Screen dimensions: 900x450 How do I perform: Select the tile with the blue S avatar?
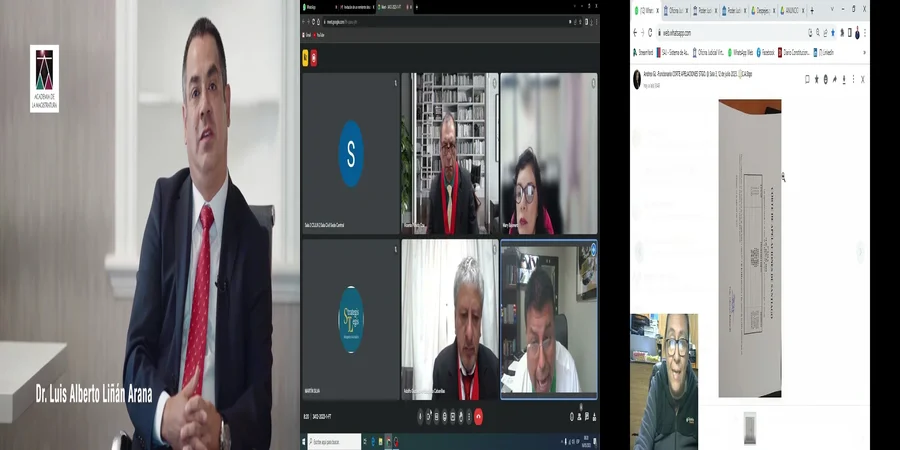point(351,153)
